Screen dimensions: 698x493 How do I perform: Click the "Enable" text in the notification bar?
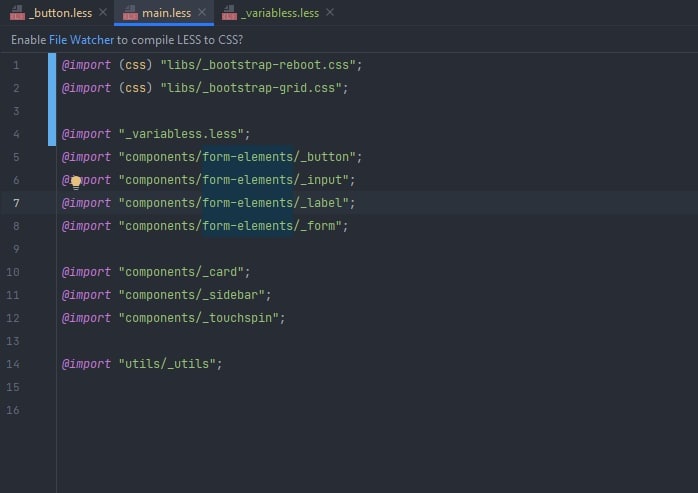[x=28, y=40]
